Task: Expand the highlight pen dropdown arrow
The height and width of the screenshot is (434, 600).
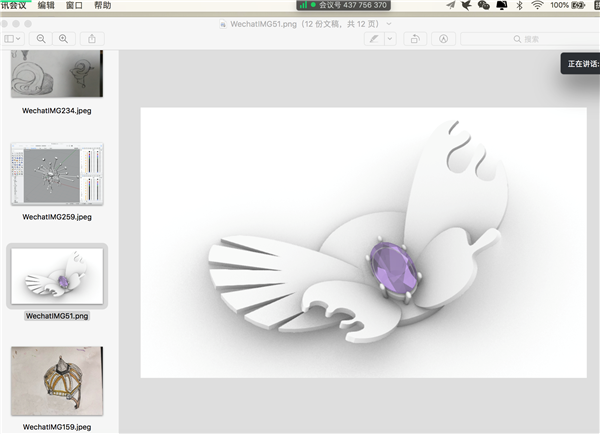Action: [x=389, y=38]
